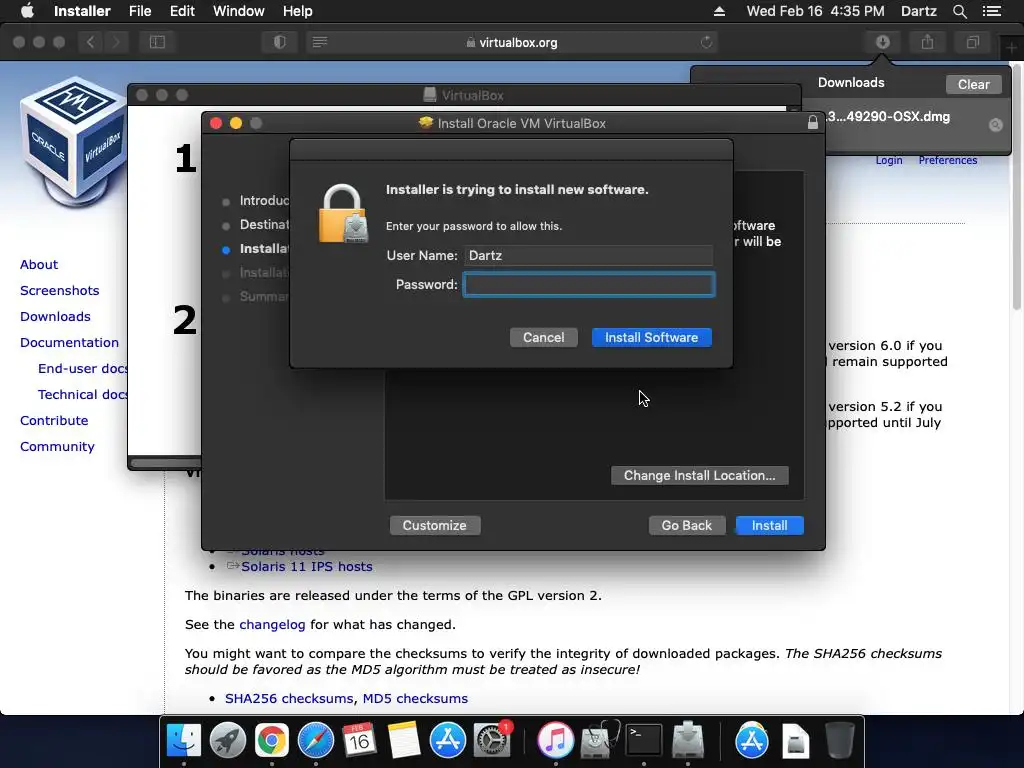Click the blue Install button in the installer
The width and height of the screenshot is (1024, 768).
coord(769,526)
